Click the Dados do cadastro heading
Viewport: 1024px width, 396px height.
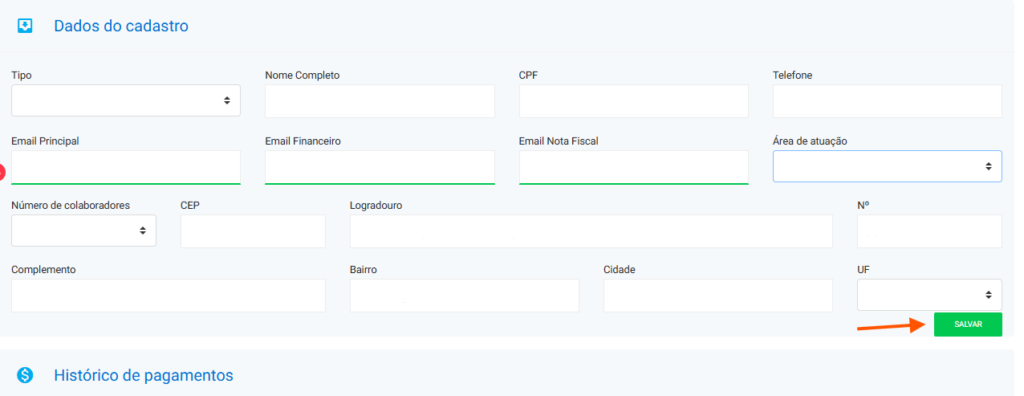pos(121,26)
